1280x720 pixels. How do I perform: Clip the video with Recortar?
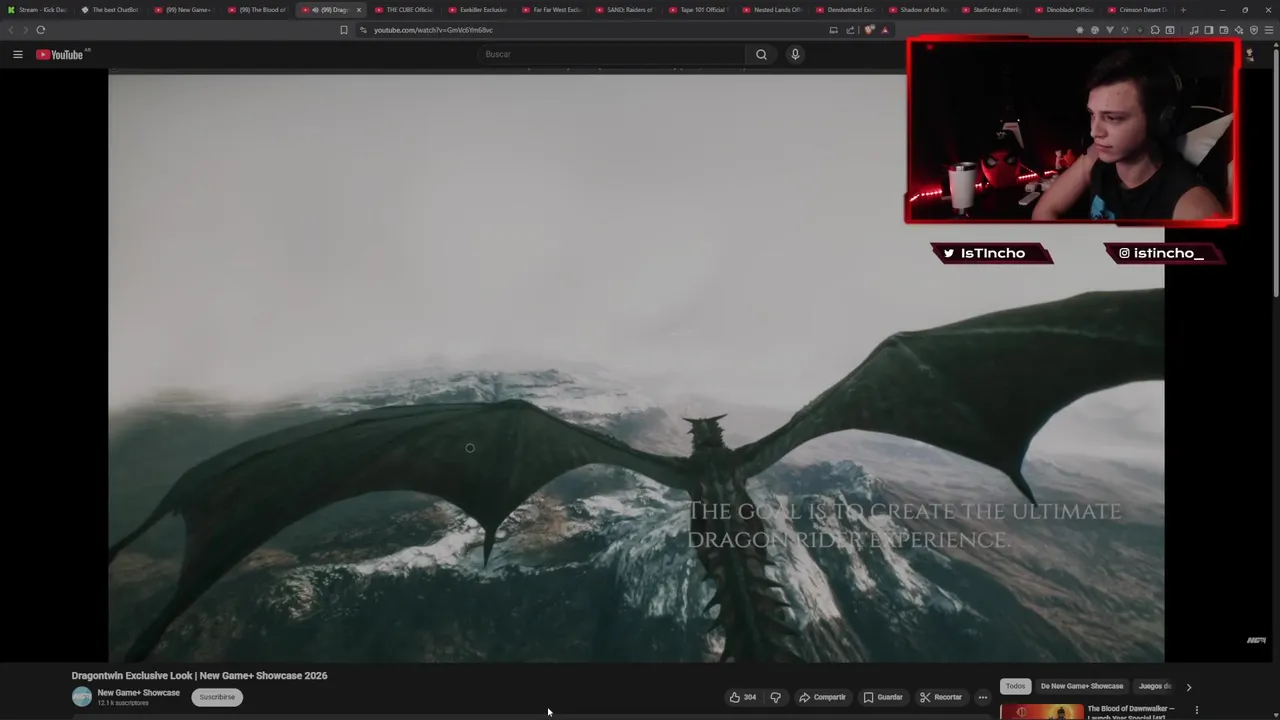click(x=941, y=697)
